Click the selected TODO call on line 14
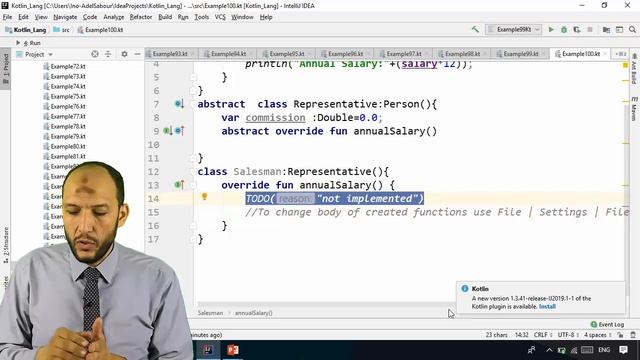 tap(334, 198)
